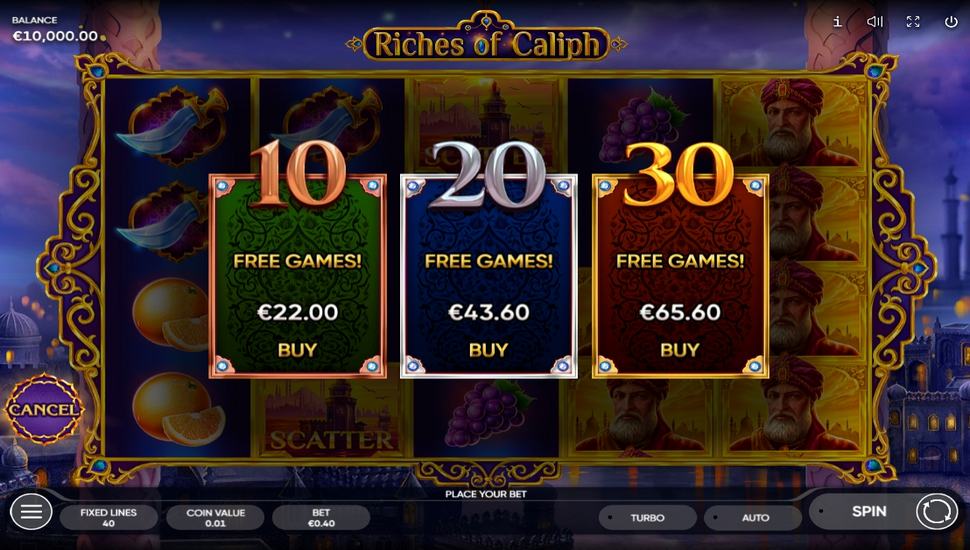This screenshot has height=550, width=970.
Task: Open the Coin Value selector
Action: pyautogui.click(x=215, y=518)
